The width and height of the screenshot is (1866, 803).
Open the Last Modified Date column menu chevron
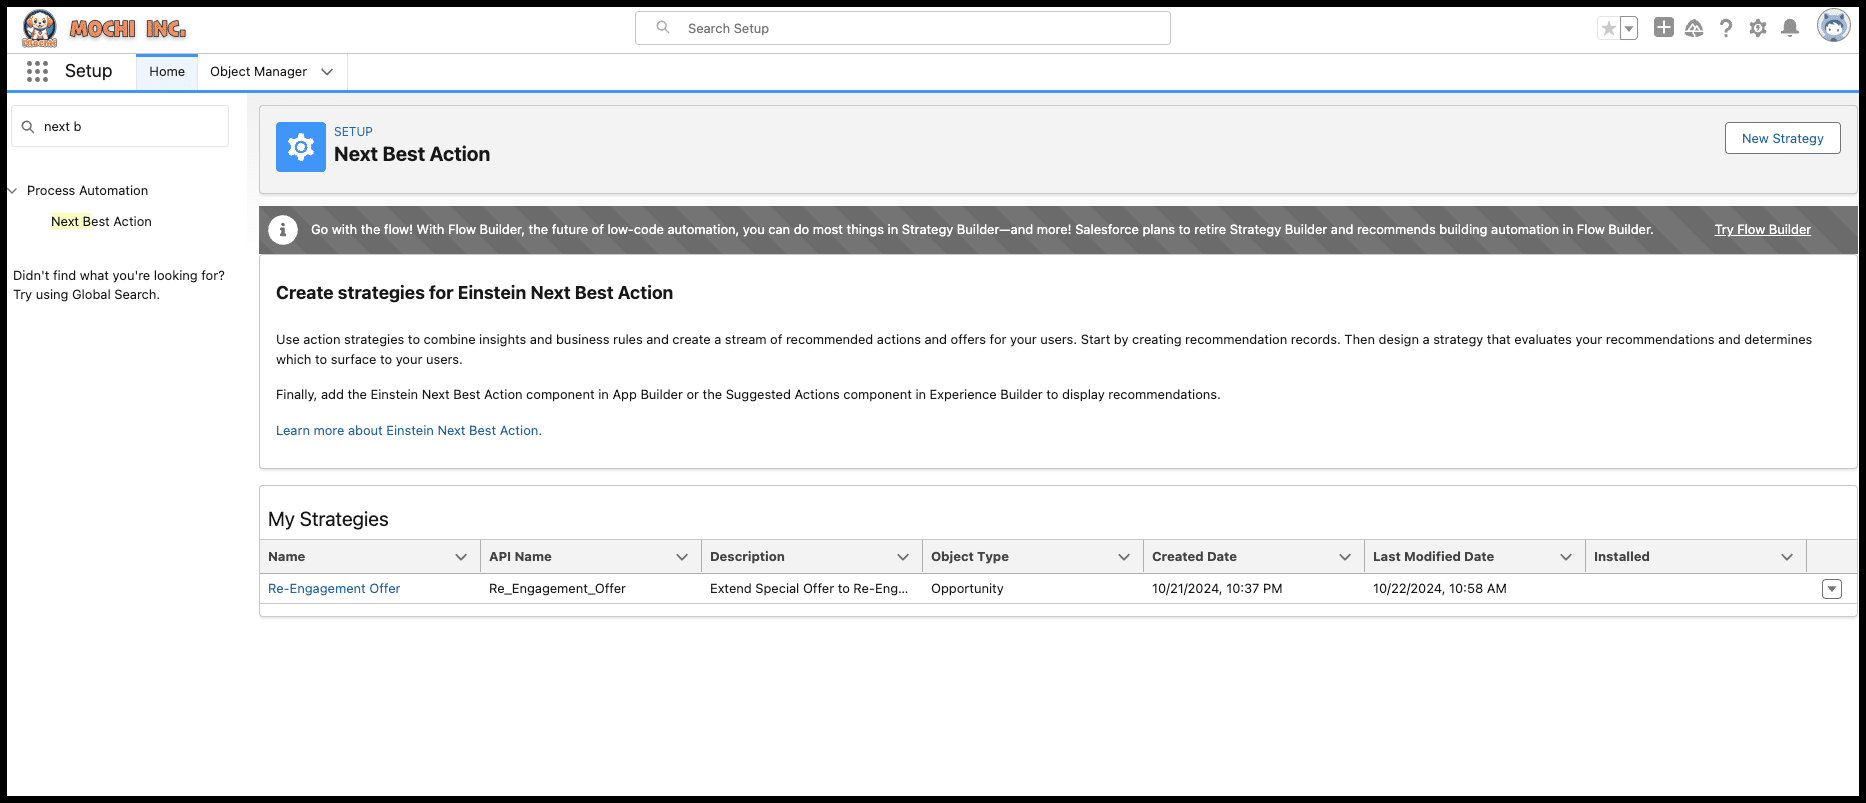tap(1566, 557)
